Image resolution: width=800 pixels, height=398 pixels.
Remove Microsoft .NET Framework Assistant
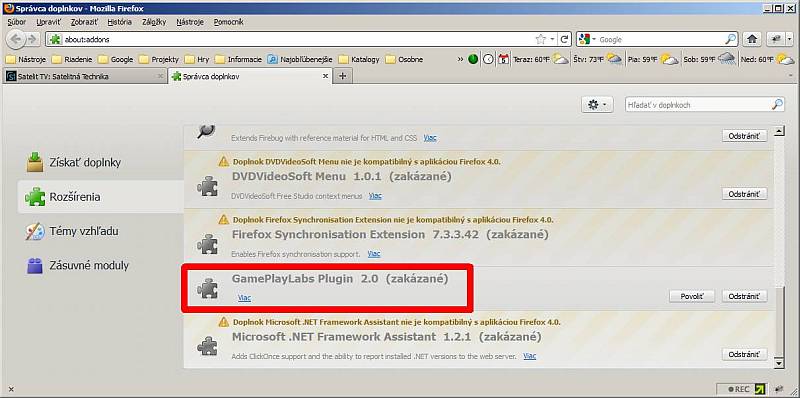[x=744, y=354]
